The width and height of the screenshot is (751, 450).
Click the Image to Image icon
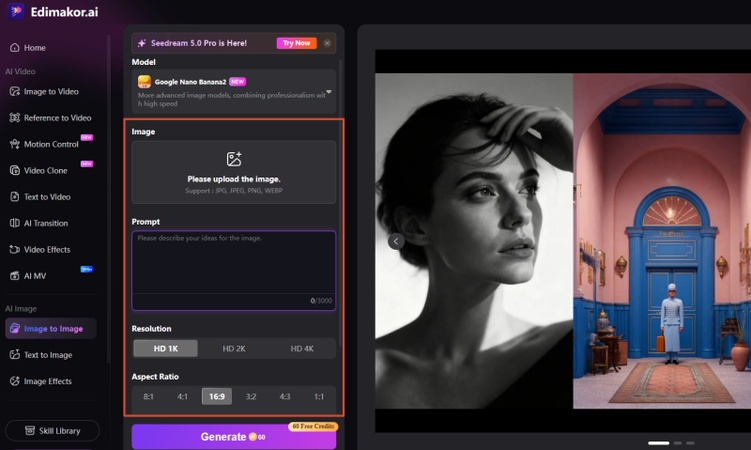click(x=15, y=328)
